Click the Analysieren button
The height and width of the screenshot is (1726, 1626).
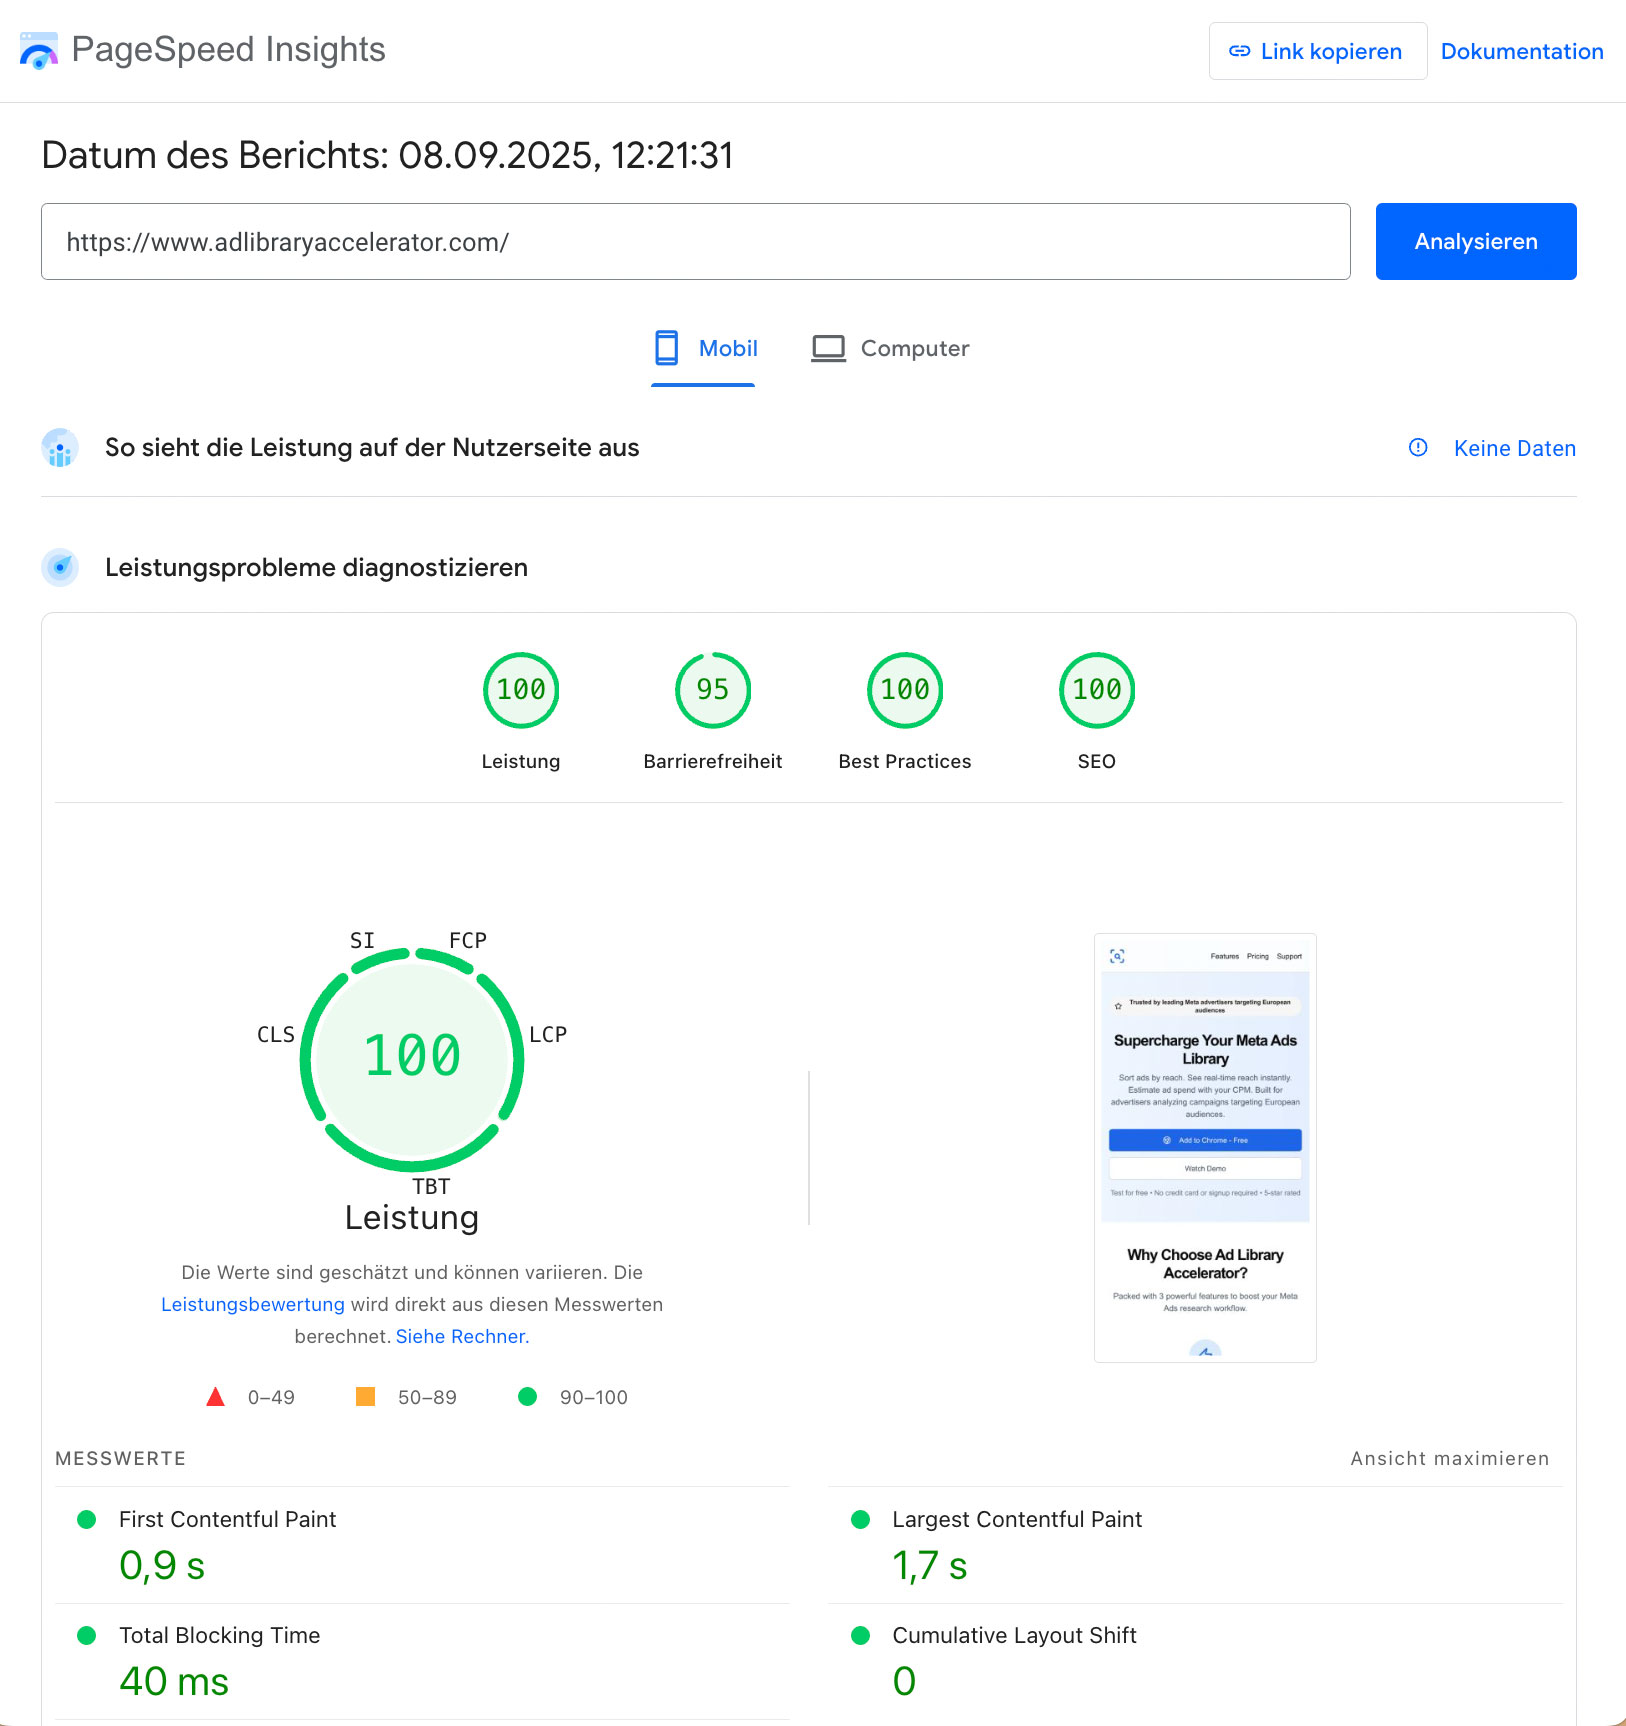click(x=1475, y=242)
